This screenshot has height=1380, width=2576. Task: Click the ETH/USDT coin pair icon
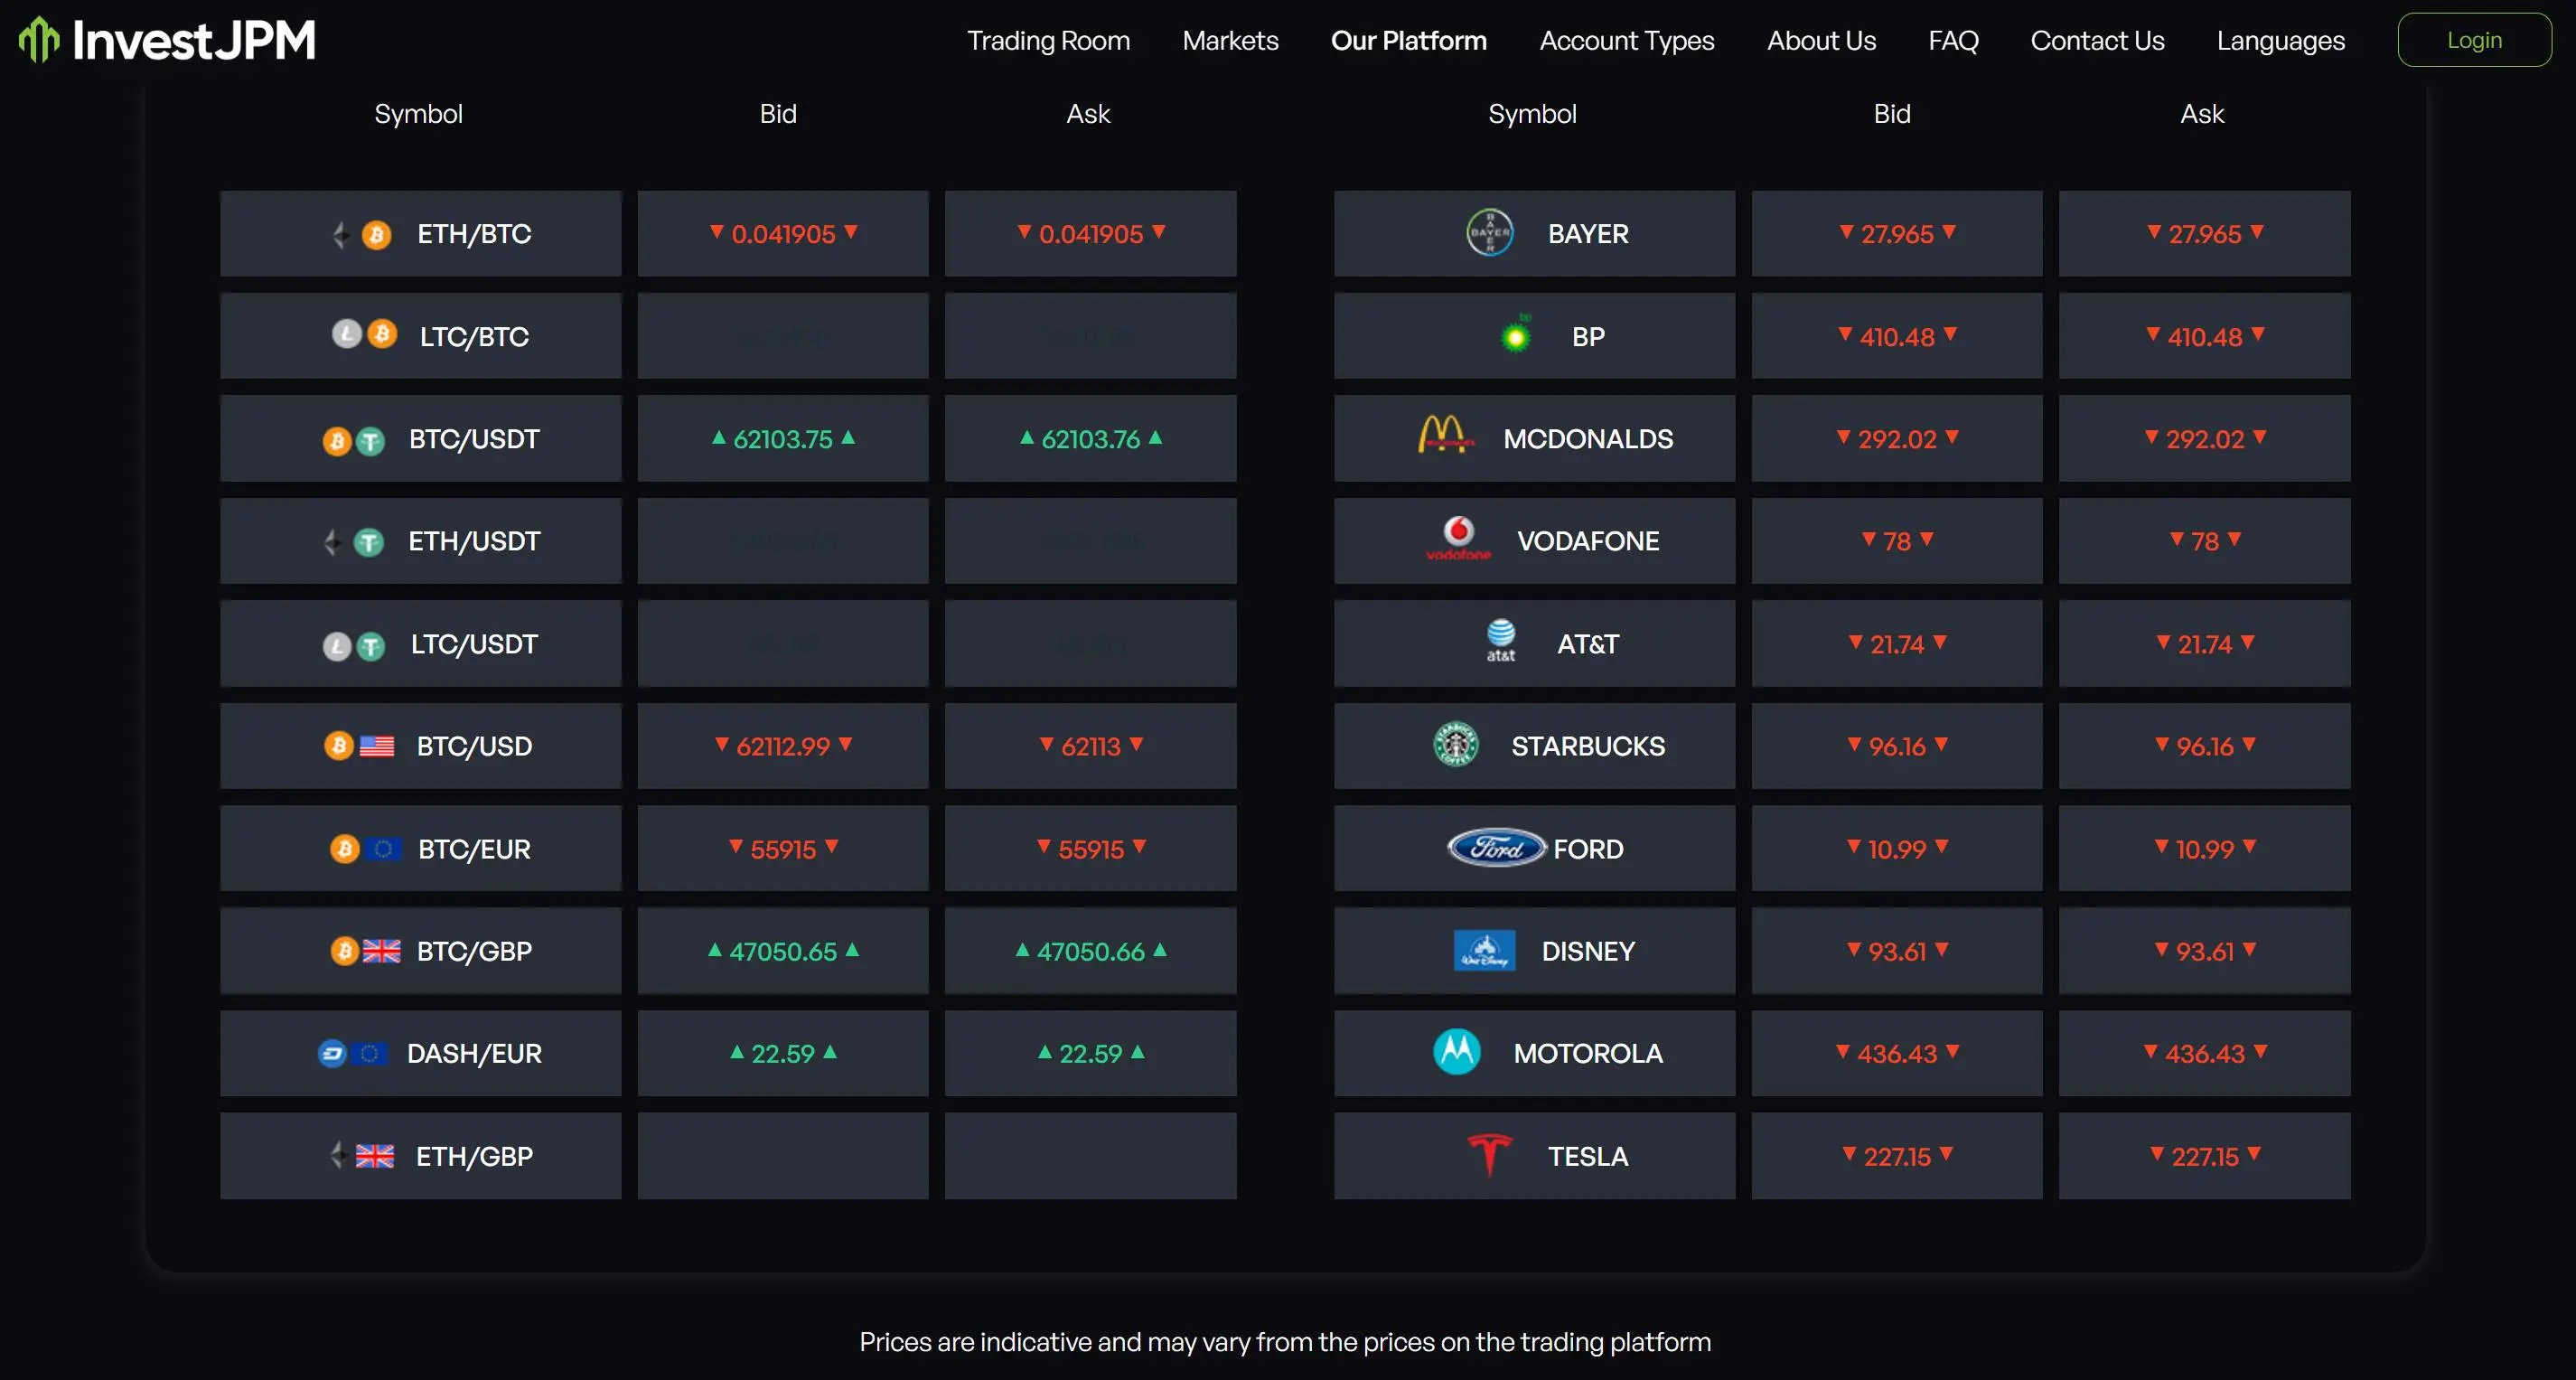354,542
